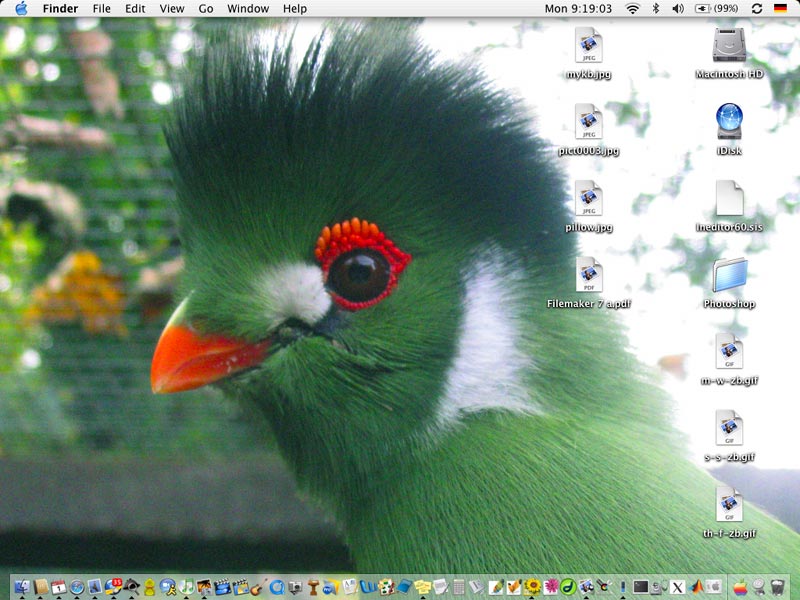
Task: Select the Filemaker 7 a.pdf file
Action: coord(588,275)
